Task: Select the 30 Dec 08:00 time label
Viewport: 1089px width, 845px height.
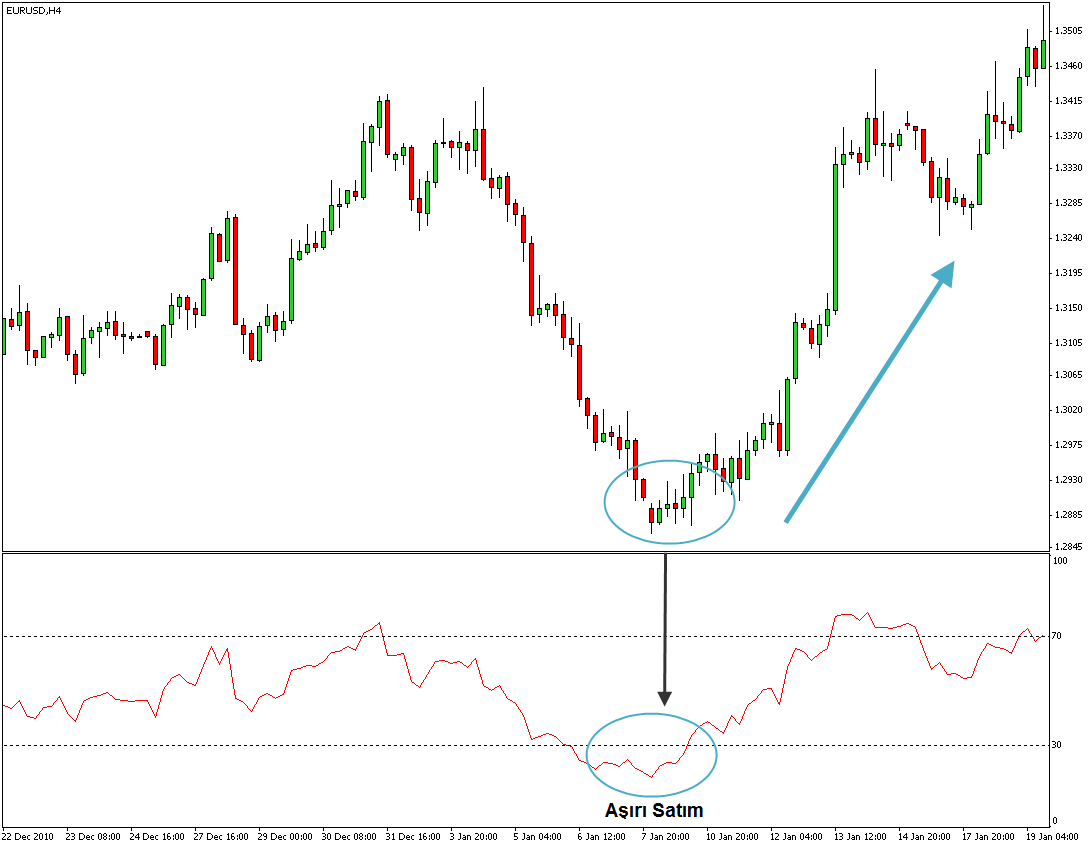Action: tap(349, 837)
